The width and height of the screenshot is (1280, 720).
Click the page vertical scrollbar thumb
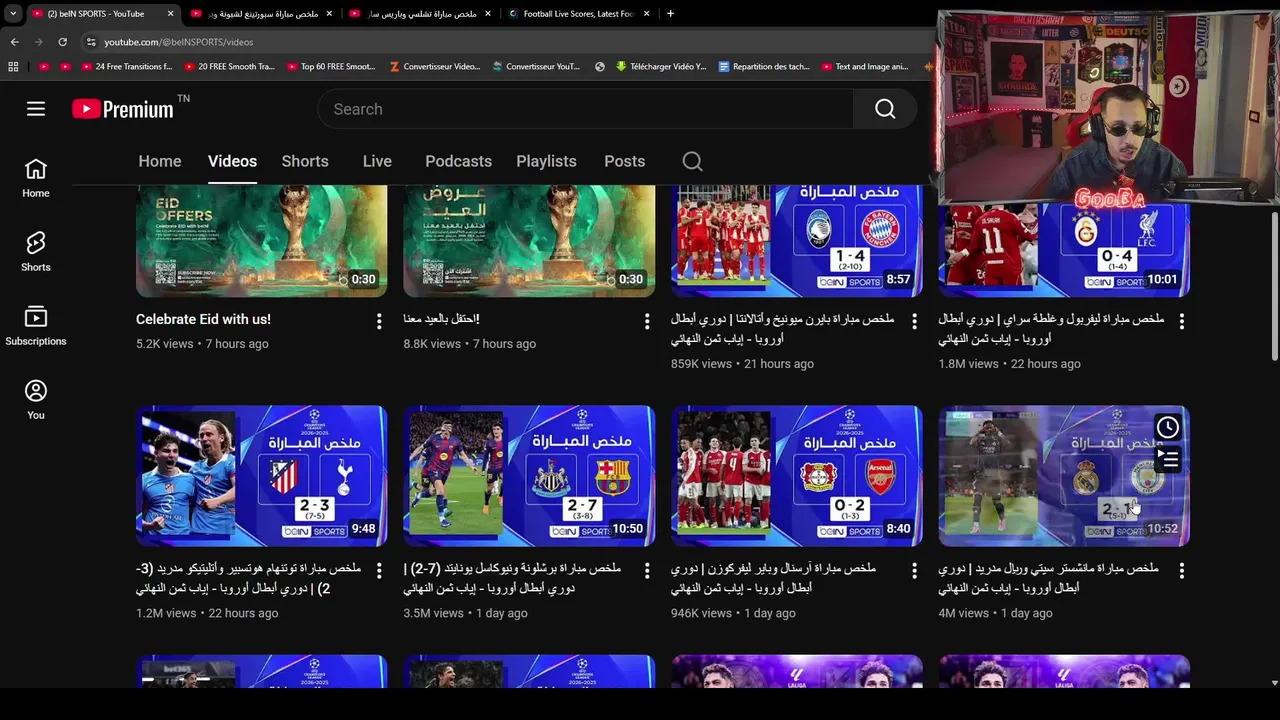(1274, 285)
